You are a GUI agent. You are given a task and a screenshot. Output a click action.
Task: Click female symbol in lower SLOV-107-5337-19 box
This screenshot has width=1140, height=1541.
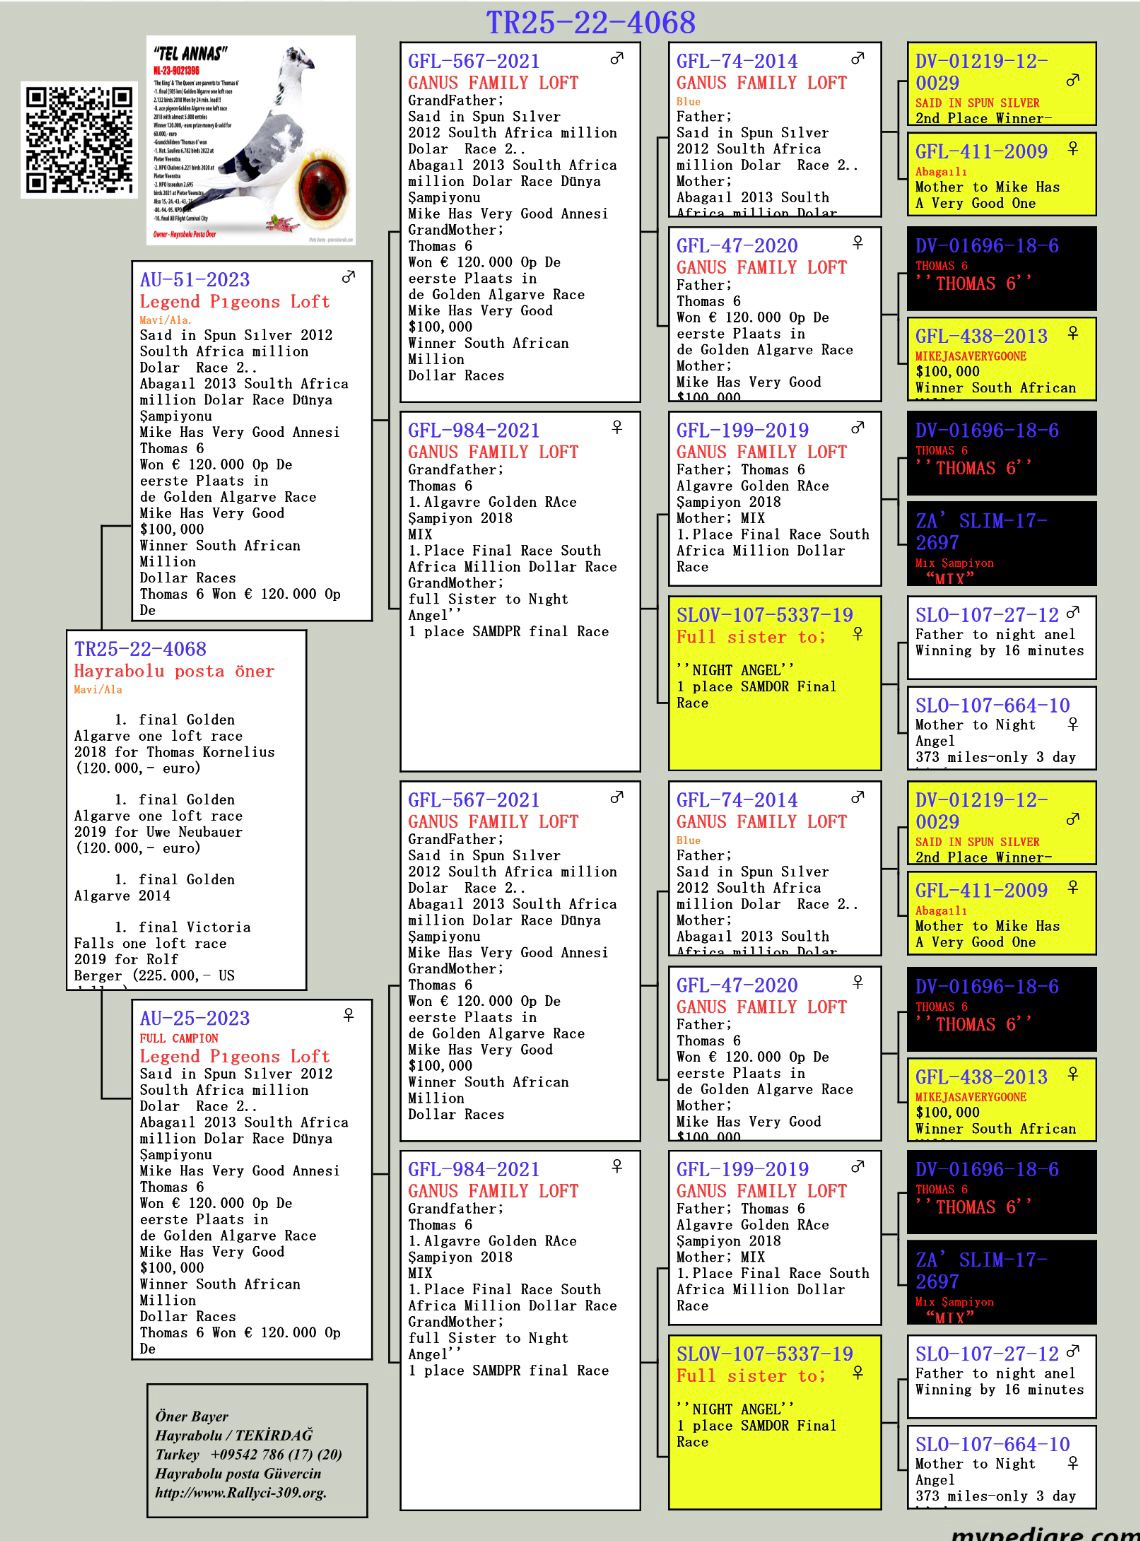click(857, 1373)
